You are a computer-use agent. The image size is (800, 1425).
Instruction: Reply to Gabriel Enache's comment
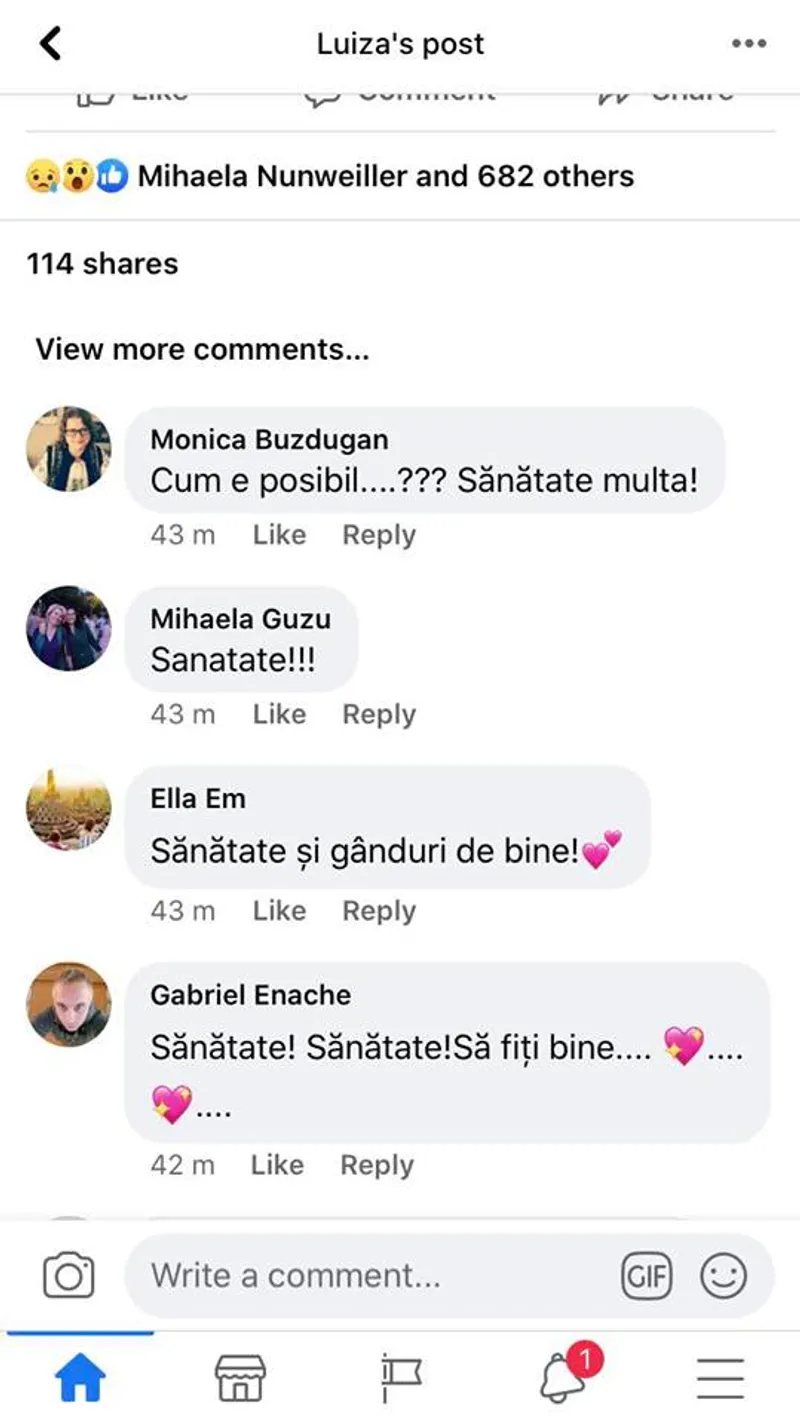(377, 1165)
